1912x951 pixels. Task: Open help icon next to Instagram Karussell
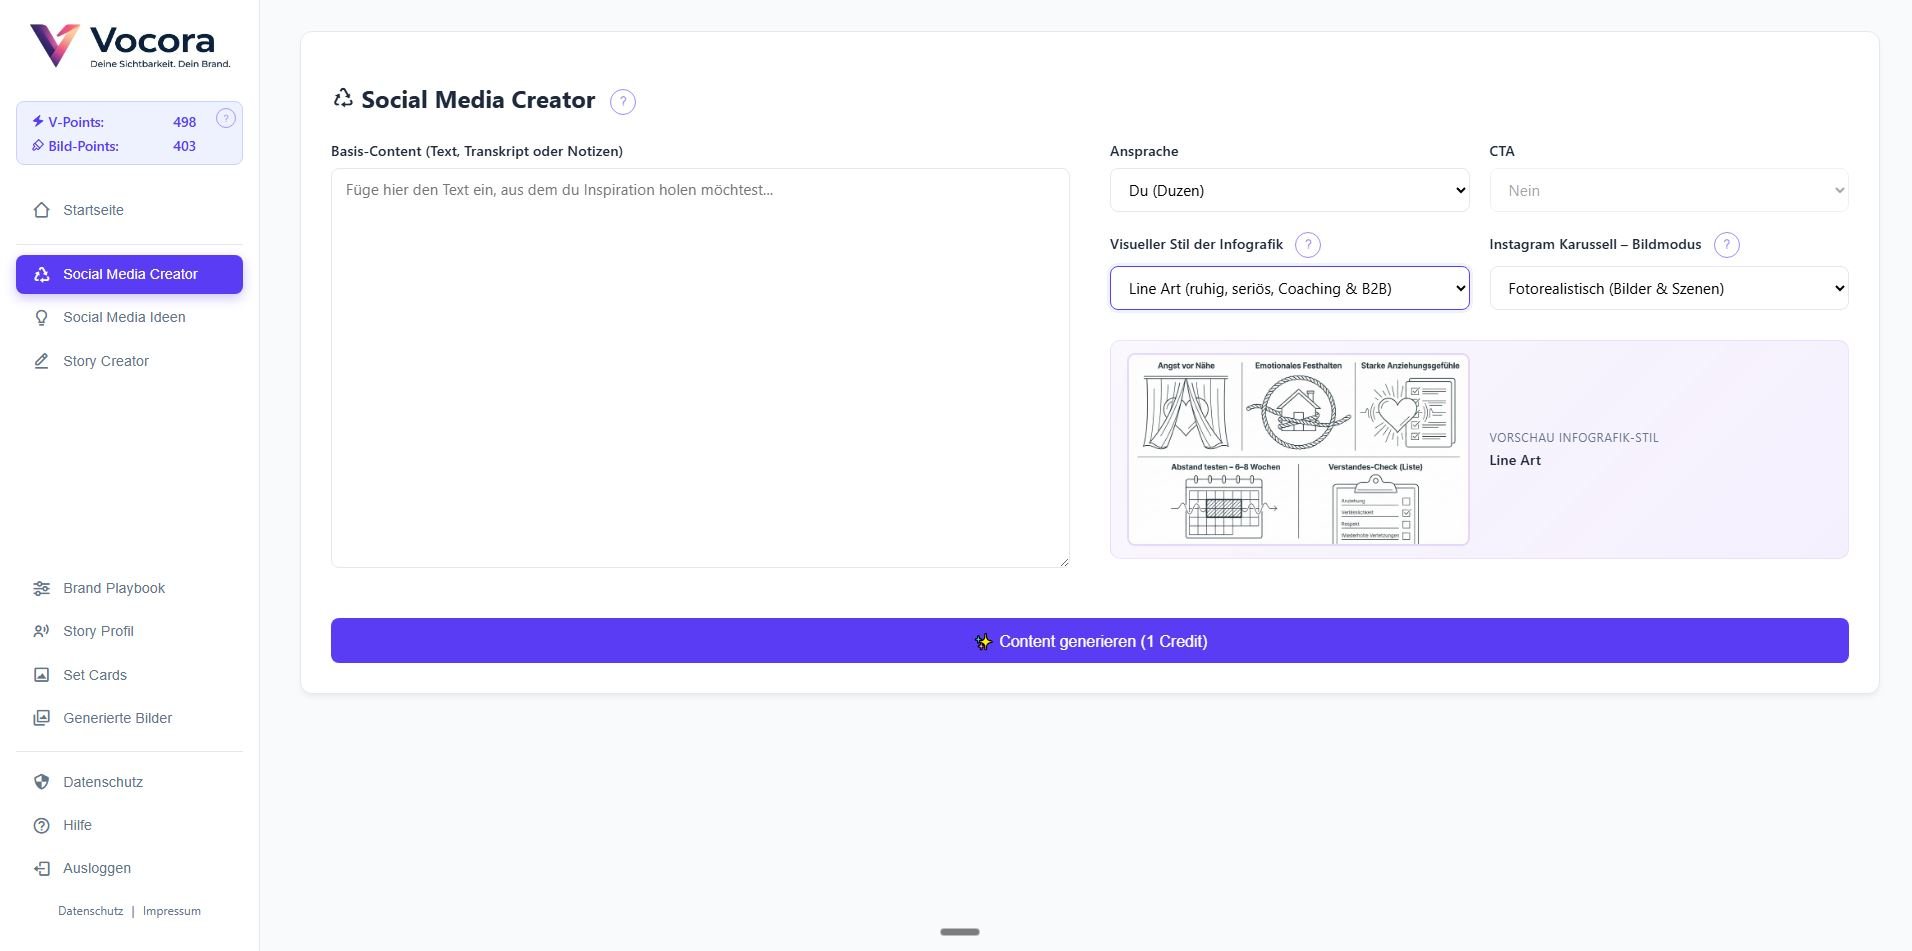[x=1726, y=244]
